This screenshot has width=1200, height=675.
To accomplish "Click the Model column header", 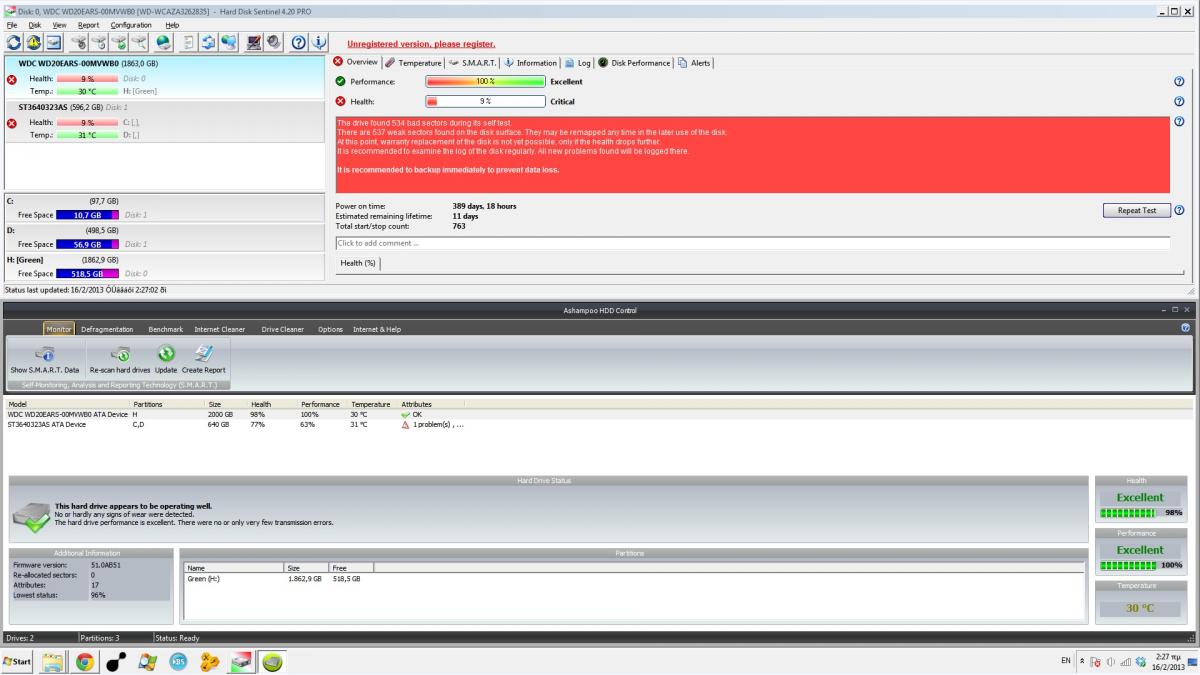I will tap(67, 404).
